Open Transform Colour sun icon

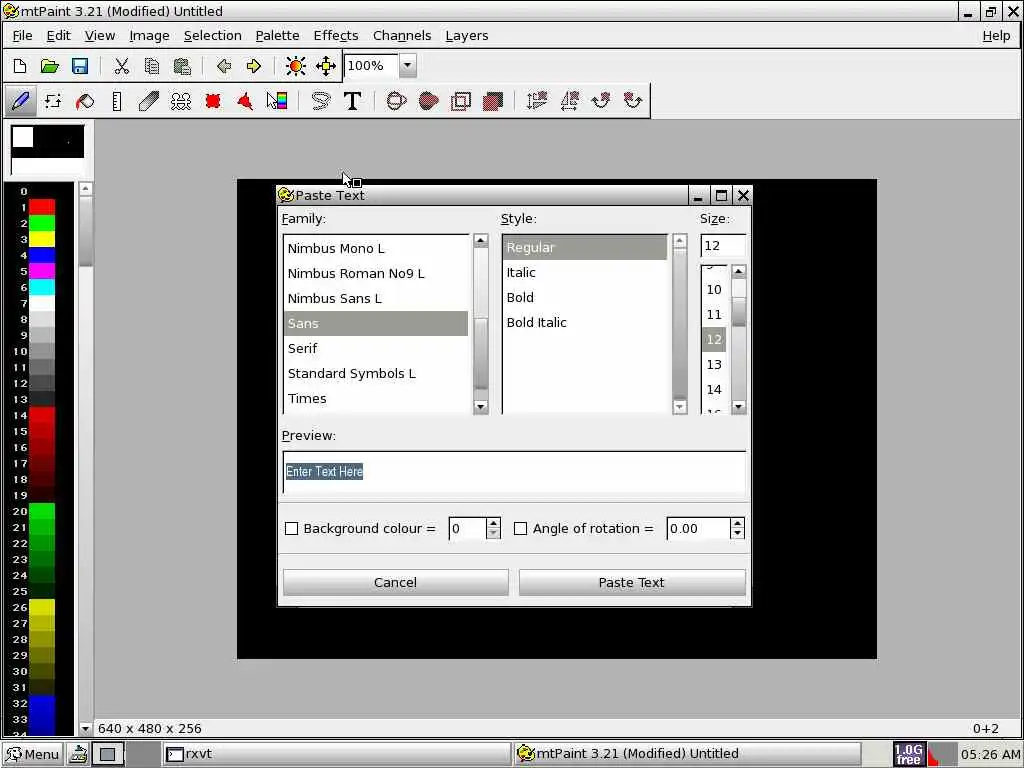pyautogui.click(x=296, y=66)
